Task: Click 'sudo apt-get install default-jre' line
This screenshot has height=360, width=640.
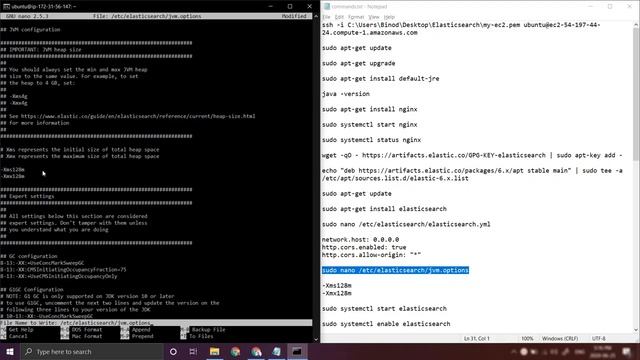Action: click(380, 79)
